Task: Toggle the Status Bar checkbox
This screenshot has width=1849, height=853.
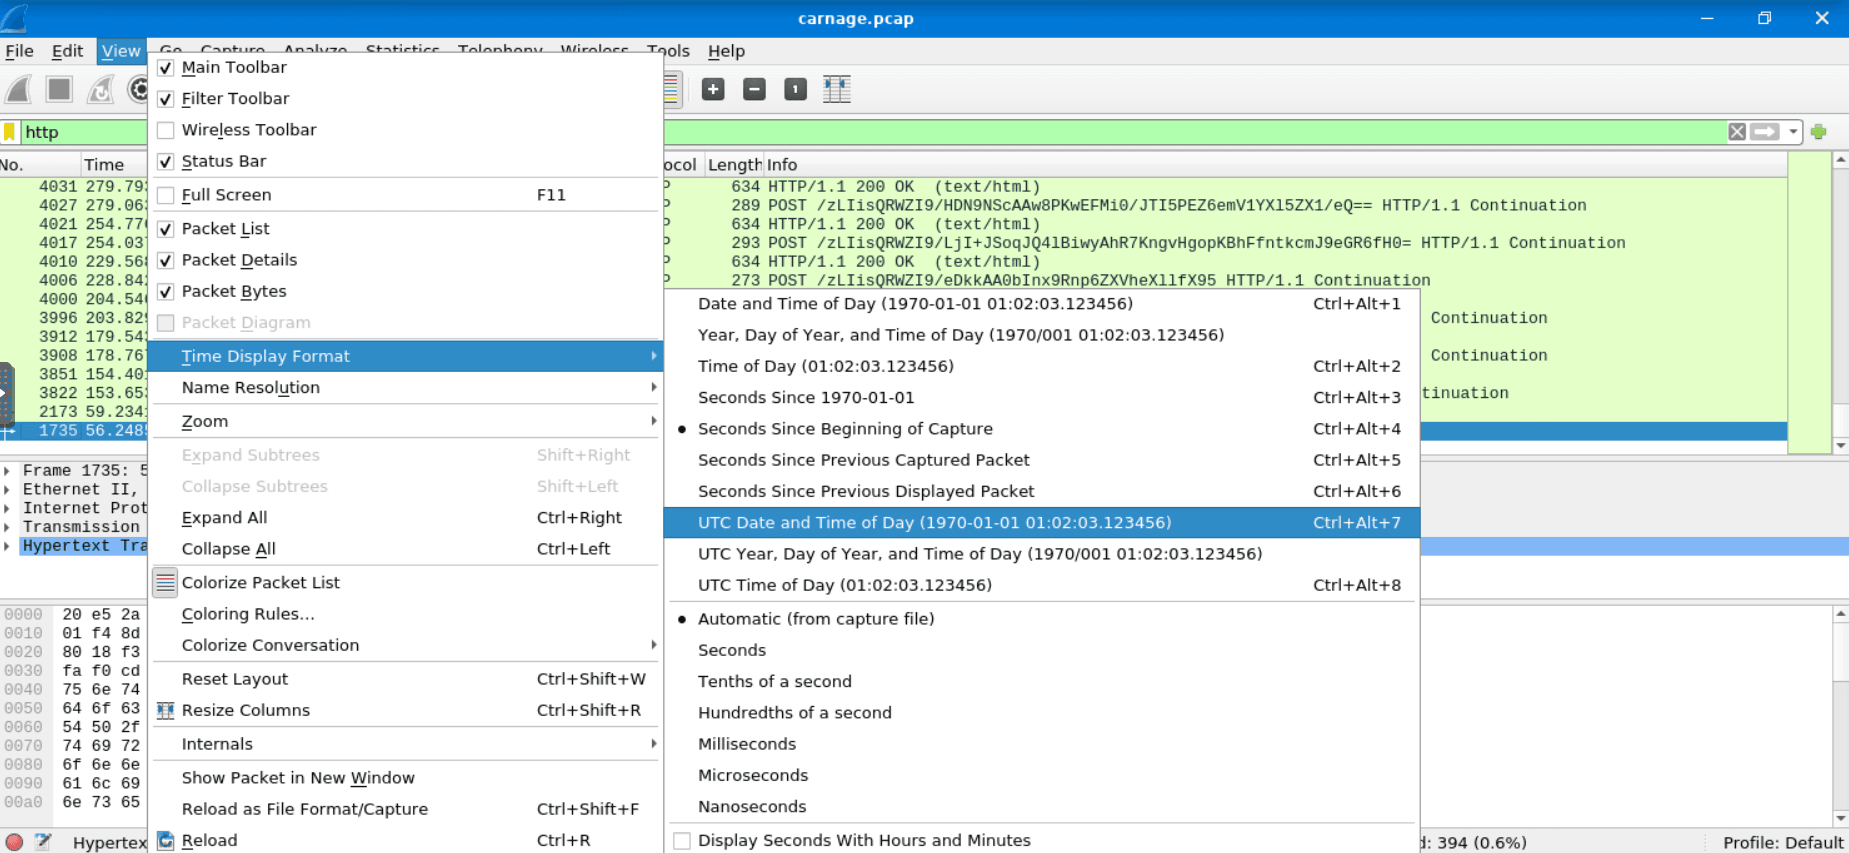Action: [166, 161]
